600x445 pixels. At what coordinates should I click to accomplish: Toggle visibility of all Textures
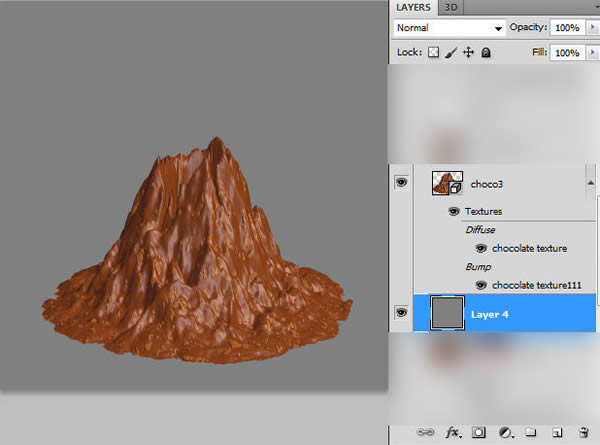[x=454, y=211]
